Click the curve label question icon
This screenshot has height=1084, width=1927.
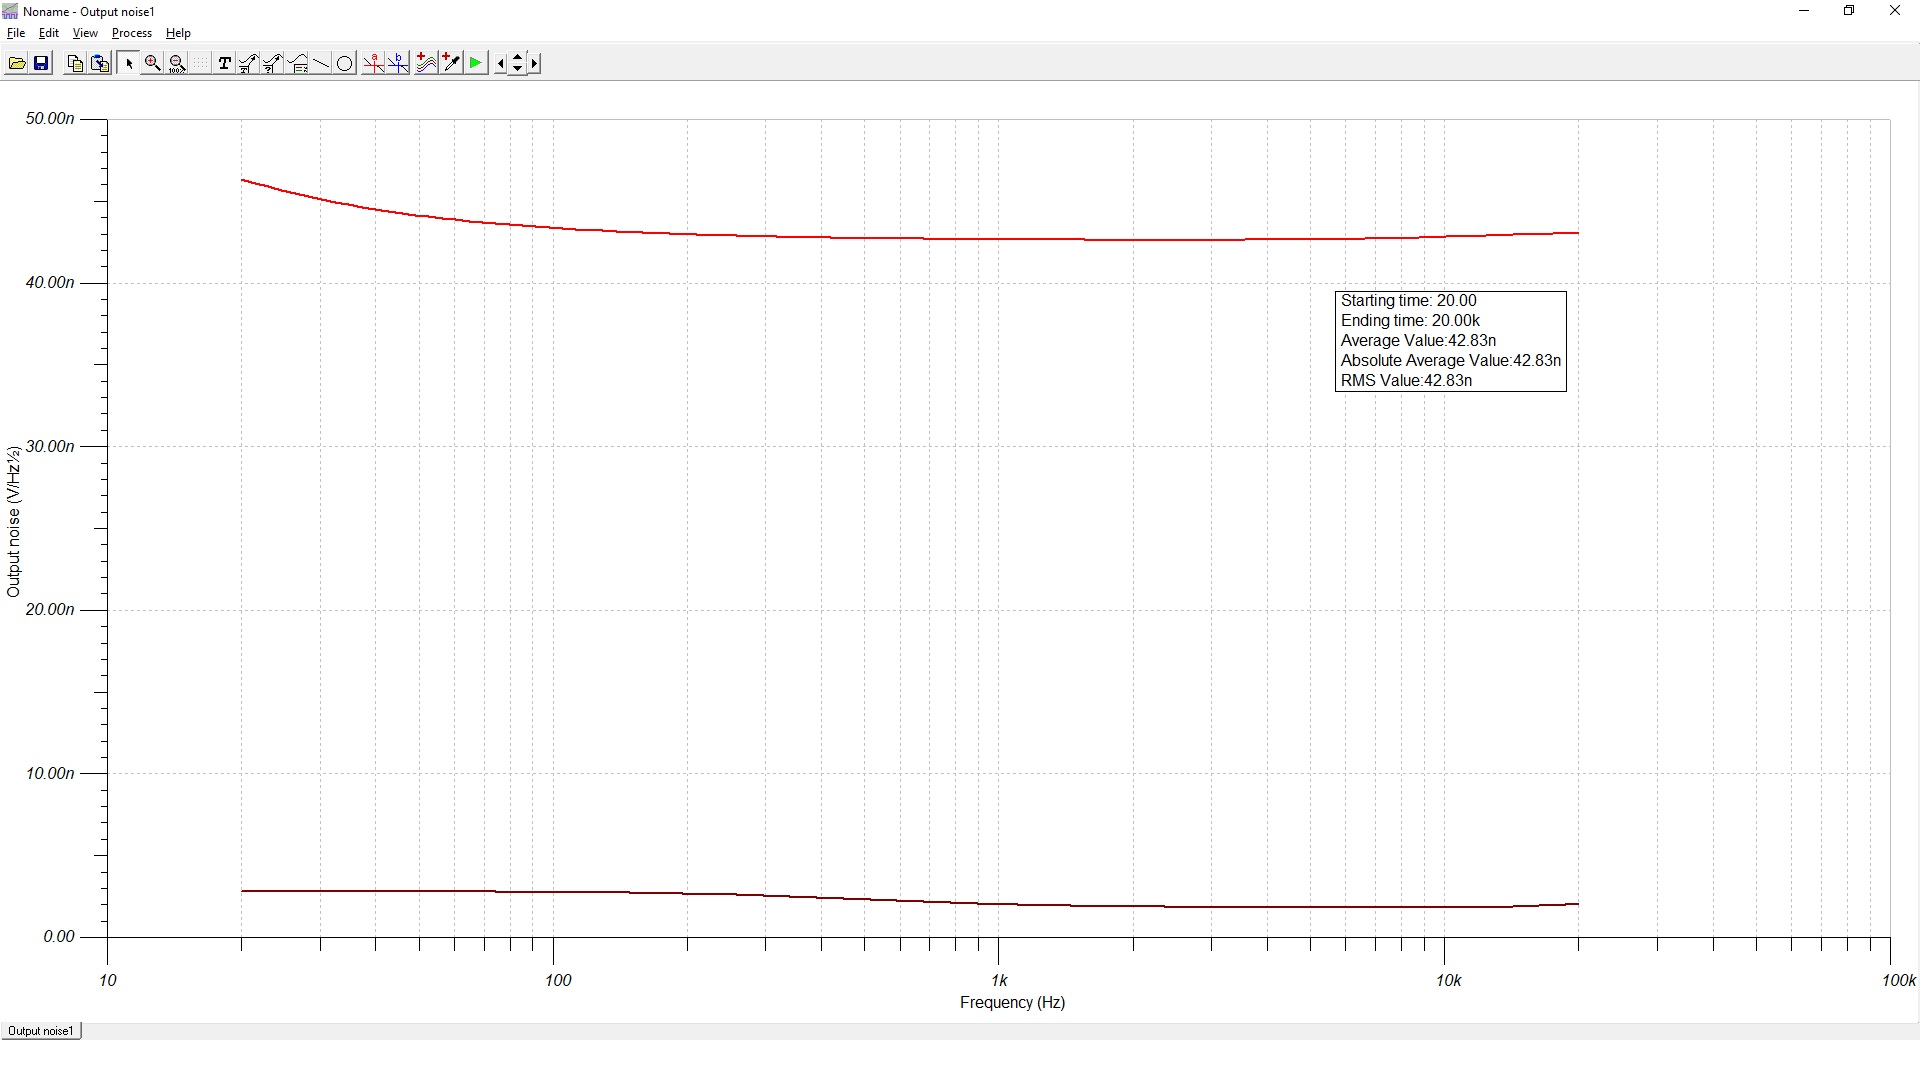pos(272,63)
